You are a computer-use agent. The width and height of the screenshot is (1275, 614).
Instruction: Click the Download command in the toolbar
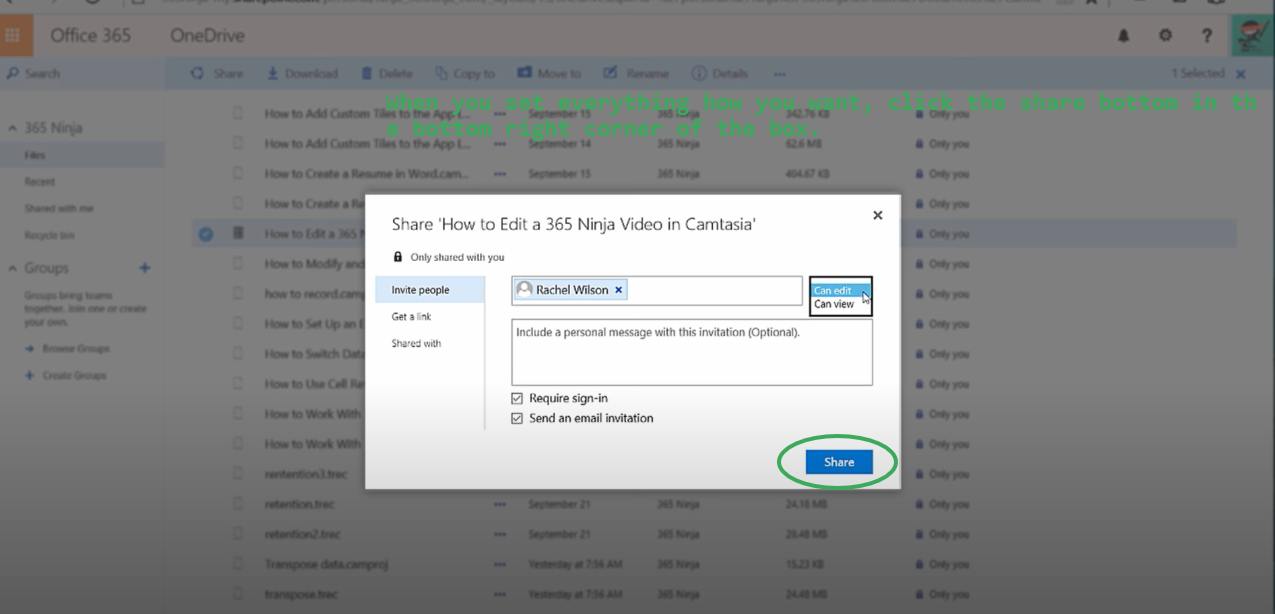point(302,74)
